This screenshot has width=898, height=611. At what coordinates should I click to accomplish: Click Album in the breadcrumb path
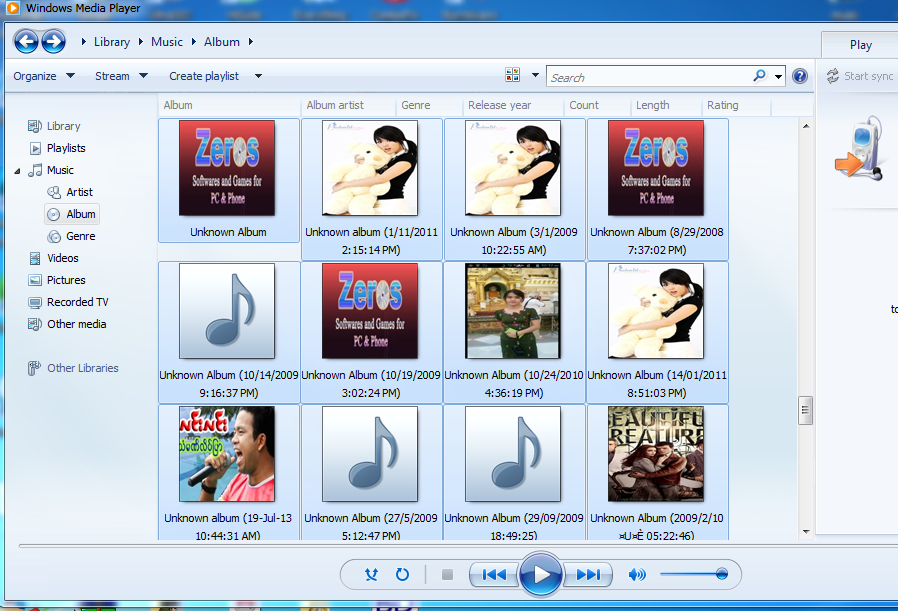(222, 42)
